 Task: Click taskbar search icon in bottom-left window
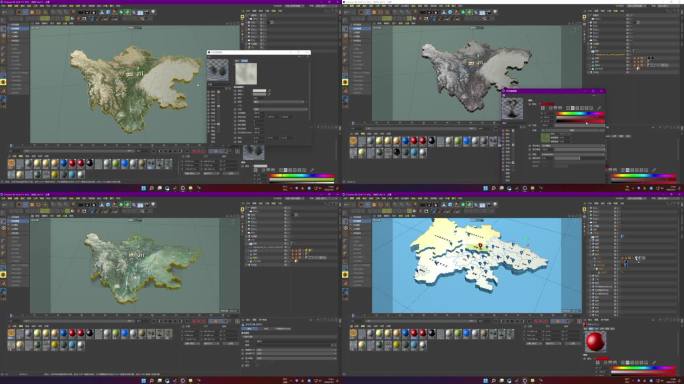pyautogui.click(x=152, y=381)
